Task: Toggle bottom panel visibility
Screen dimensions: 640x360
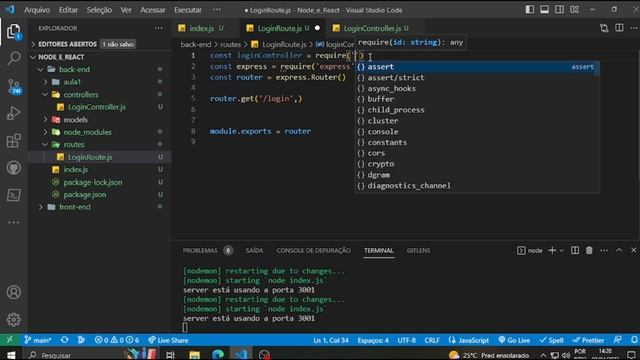Action: point(544,9)
